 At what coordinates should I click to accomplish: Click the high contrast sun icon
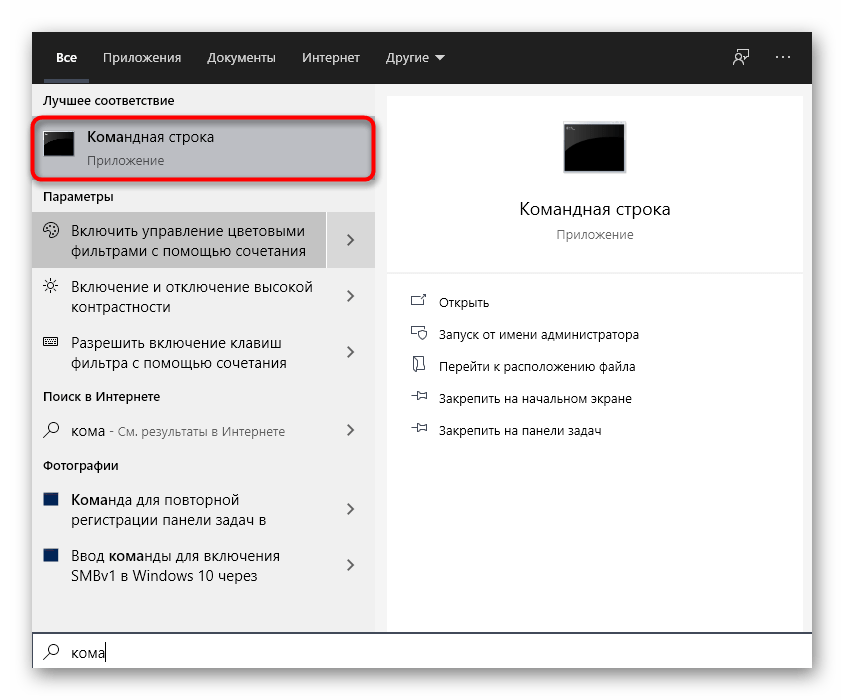pyautogui.click(x=51, y=287)
